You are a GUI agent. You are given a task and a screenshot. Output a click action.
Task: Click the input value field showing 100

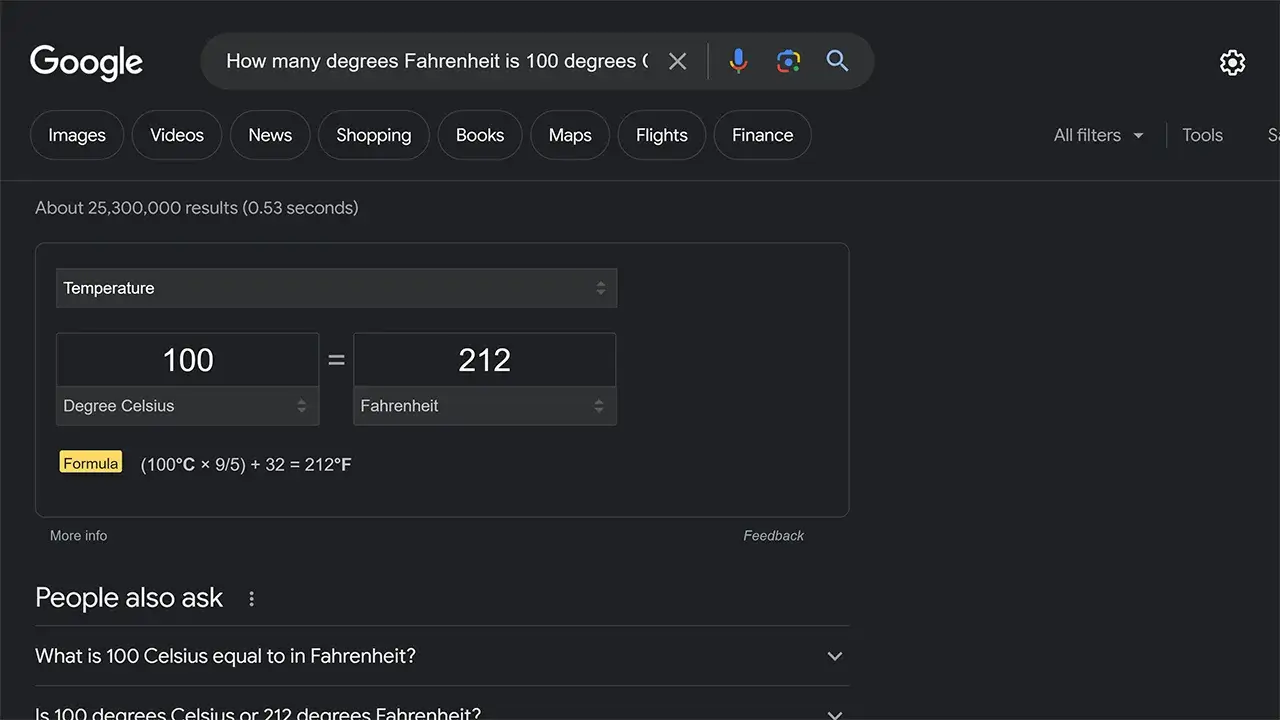pyautogui.click(x=188, y=360)
